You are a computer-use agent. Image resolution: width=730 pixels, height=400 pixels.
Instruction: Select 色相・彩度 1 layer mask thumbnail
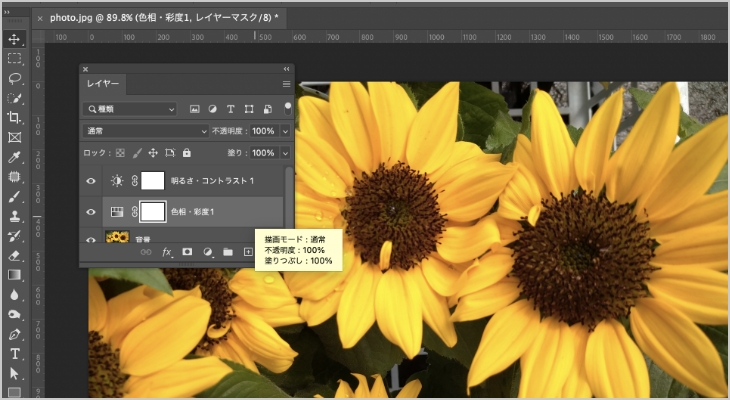pos(153,212)
